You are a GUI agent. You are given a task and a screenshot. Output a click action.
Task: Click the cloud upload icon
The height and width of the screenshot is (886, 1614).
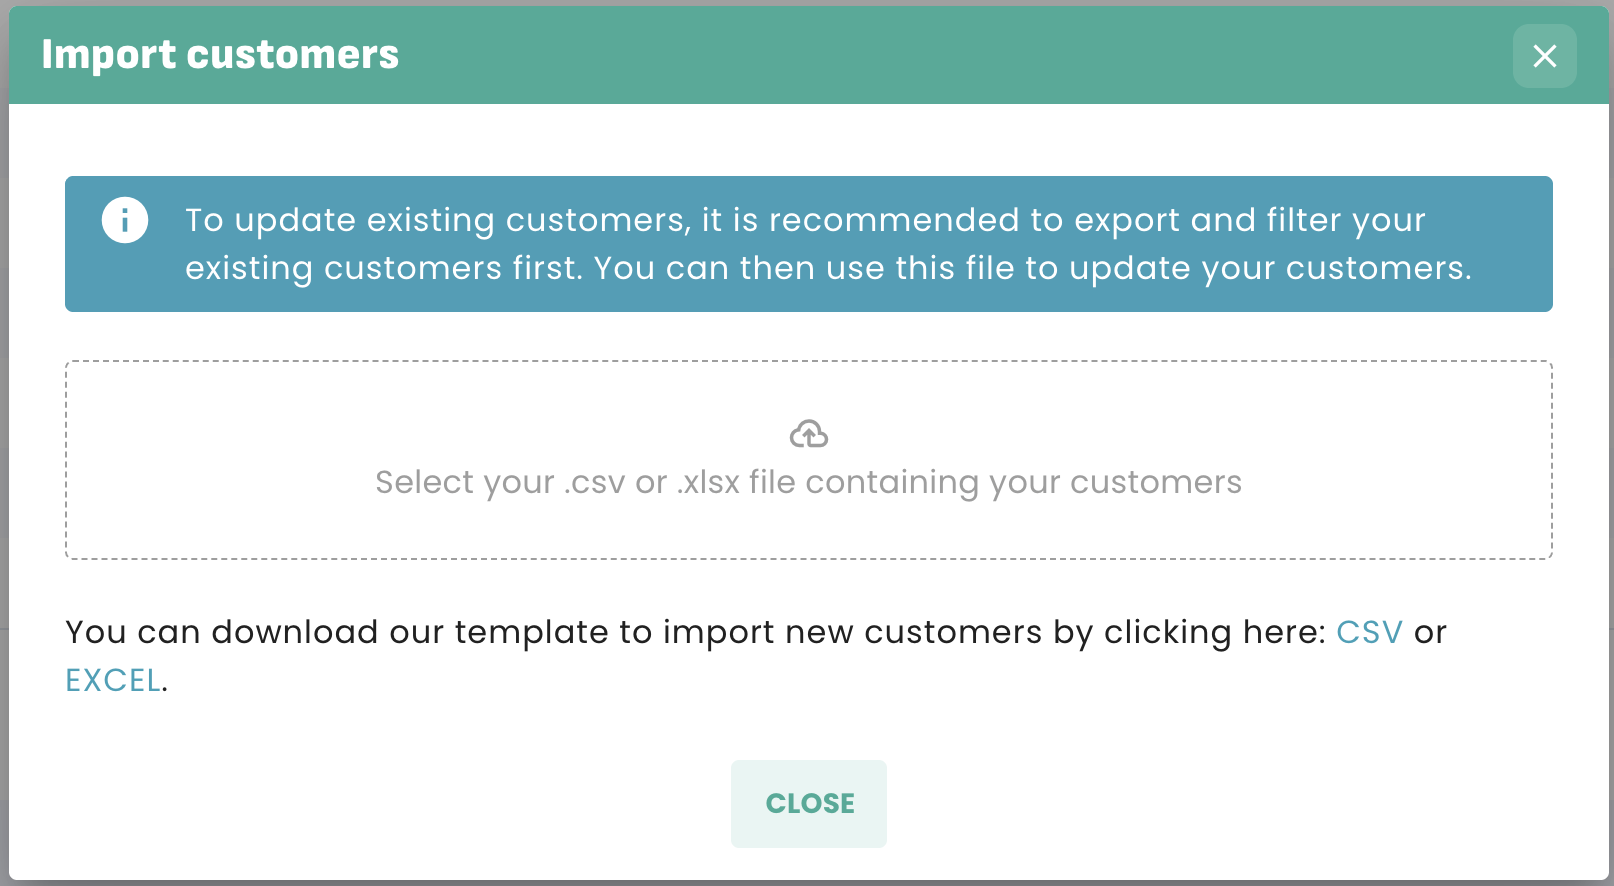(808, 434)
